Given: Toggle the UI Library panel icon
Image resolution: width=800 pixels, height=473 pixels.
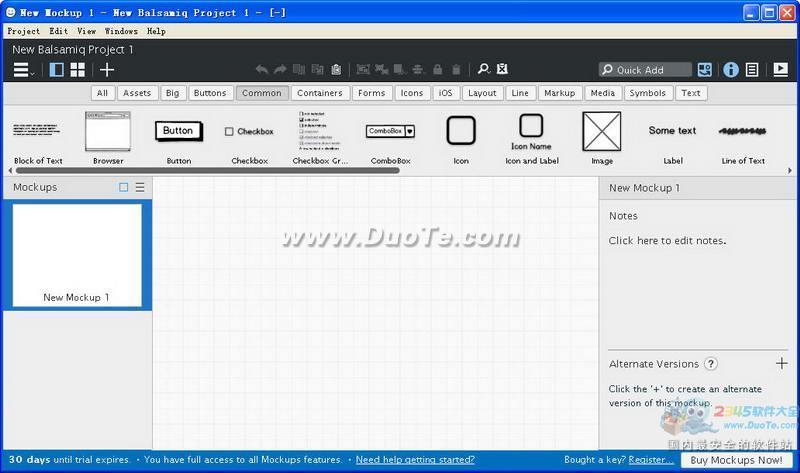Looking at the screenshot, I should (x=705, y=69).
